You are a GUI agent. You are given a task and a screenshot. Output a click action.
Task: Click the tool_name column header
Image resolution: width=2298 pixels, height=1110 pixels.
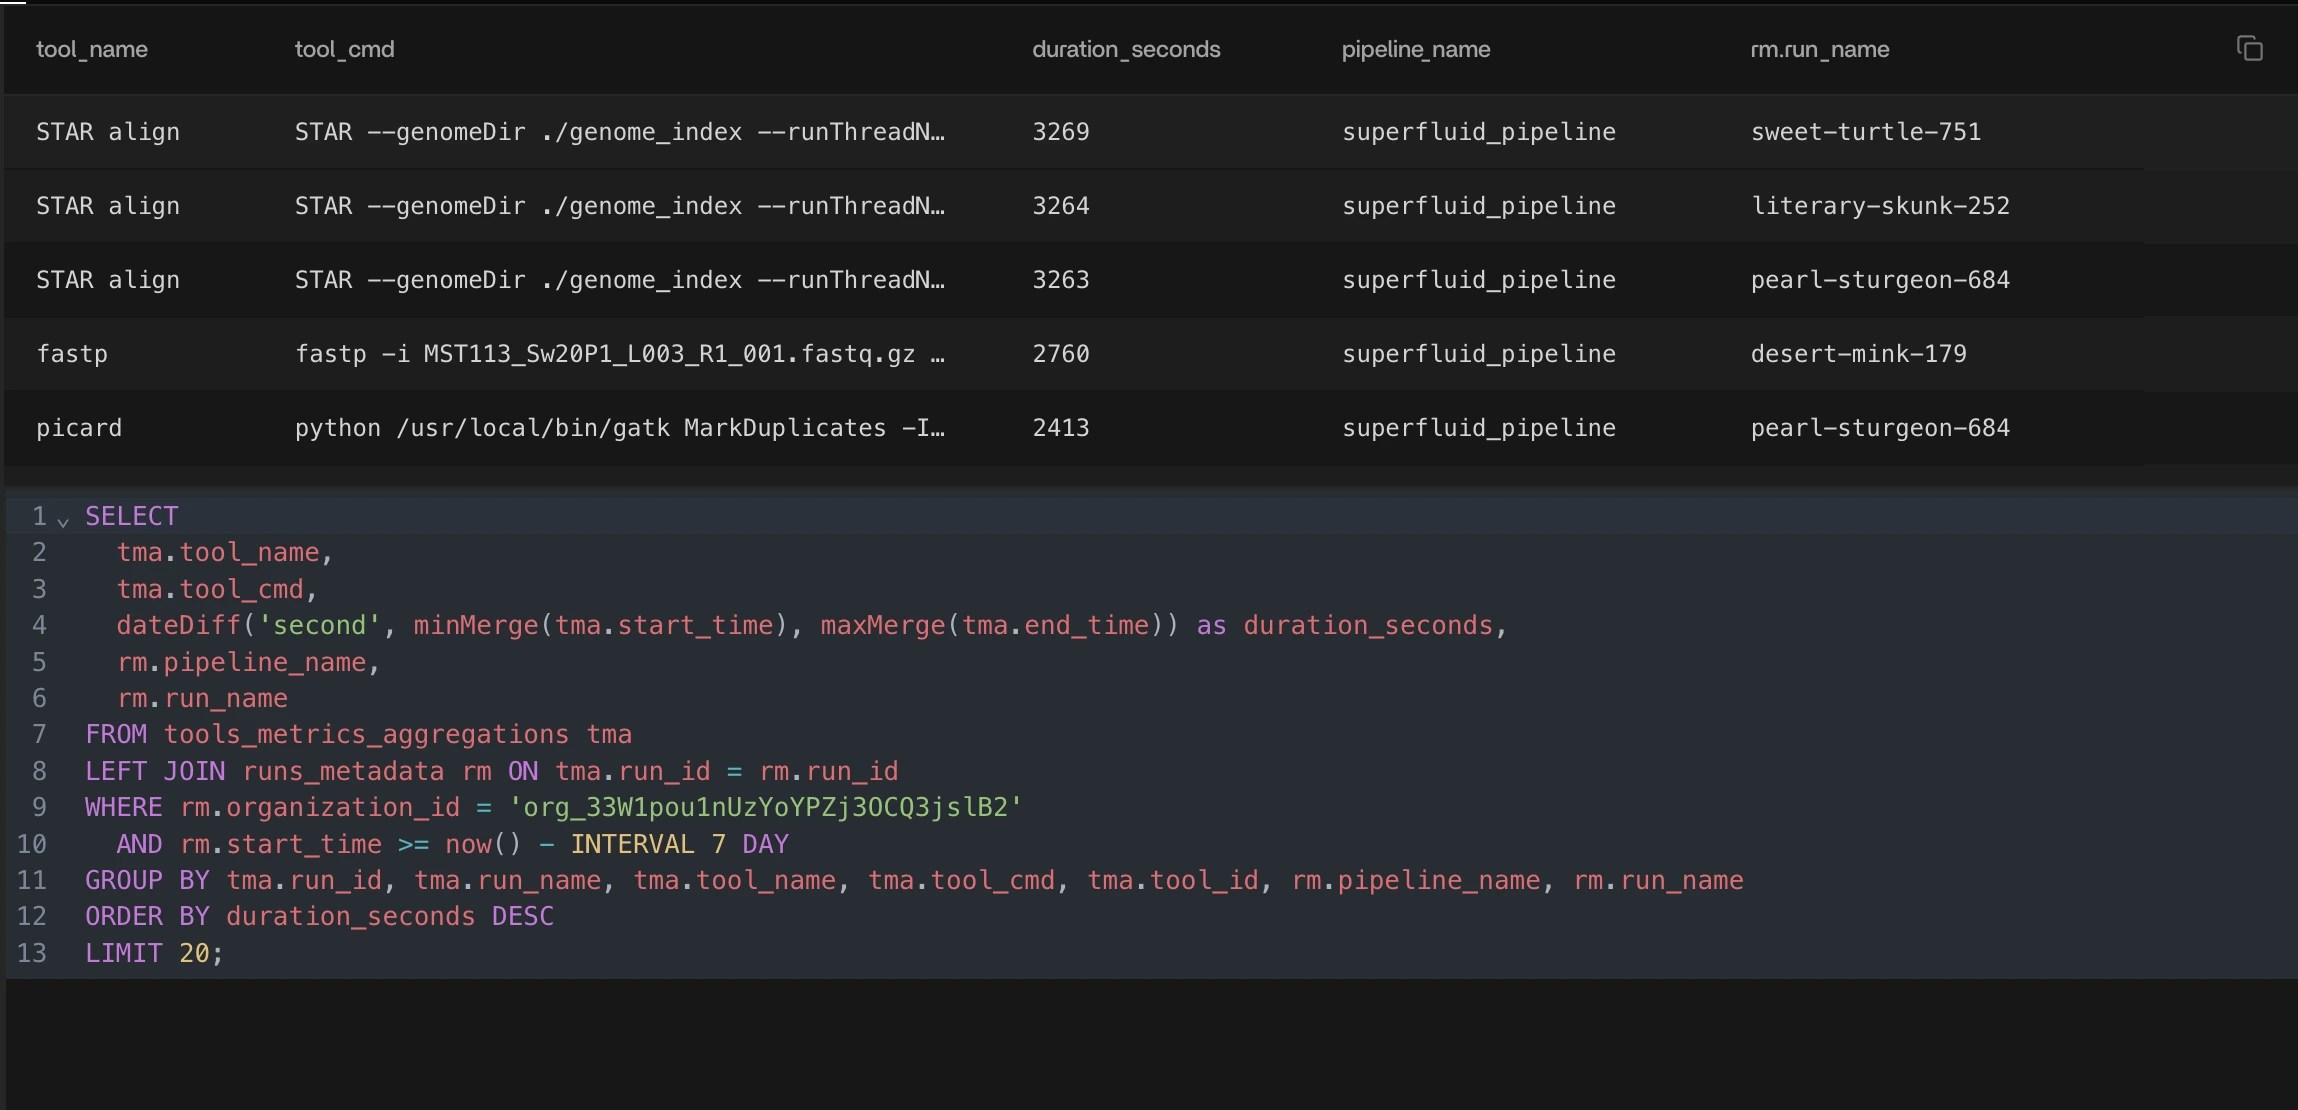point(92,49)
